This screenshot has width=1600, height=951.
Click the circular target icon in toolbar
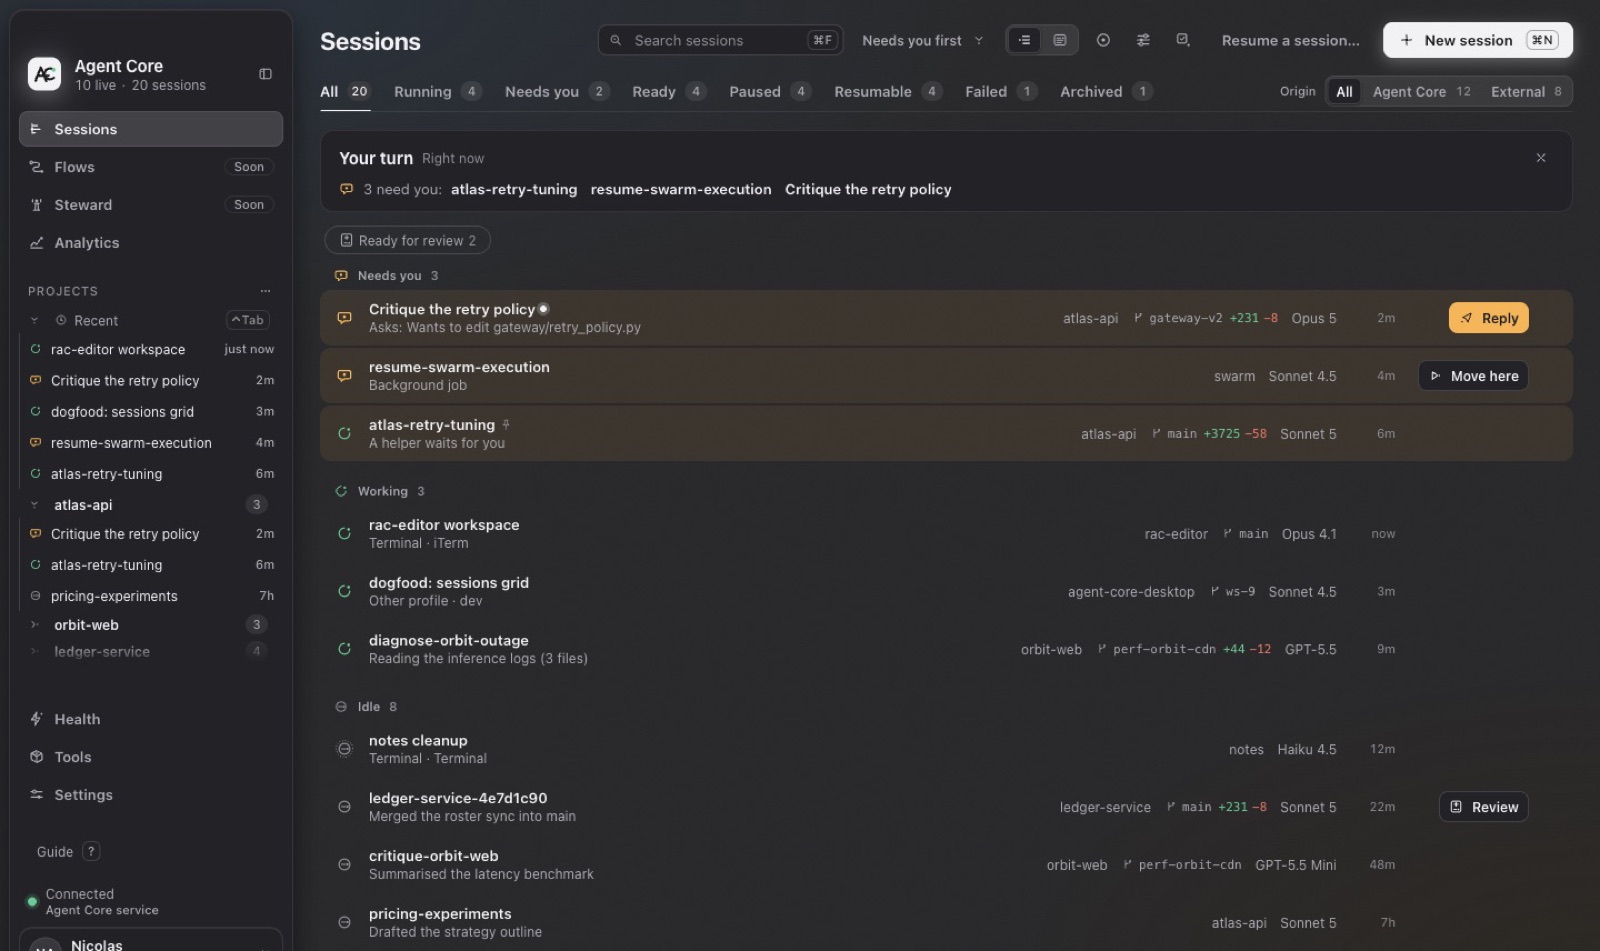click(1103, 40)
